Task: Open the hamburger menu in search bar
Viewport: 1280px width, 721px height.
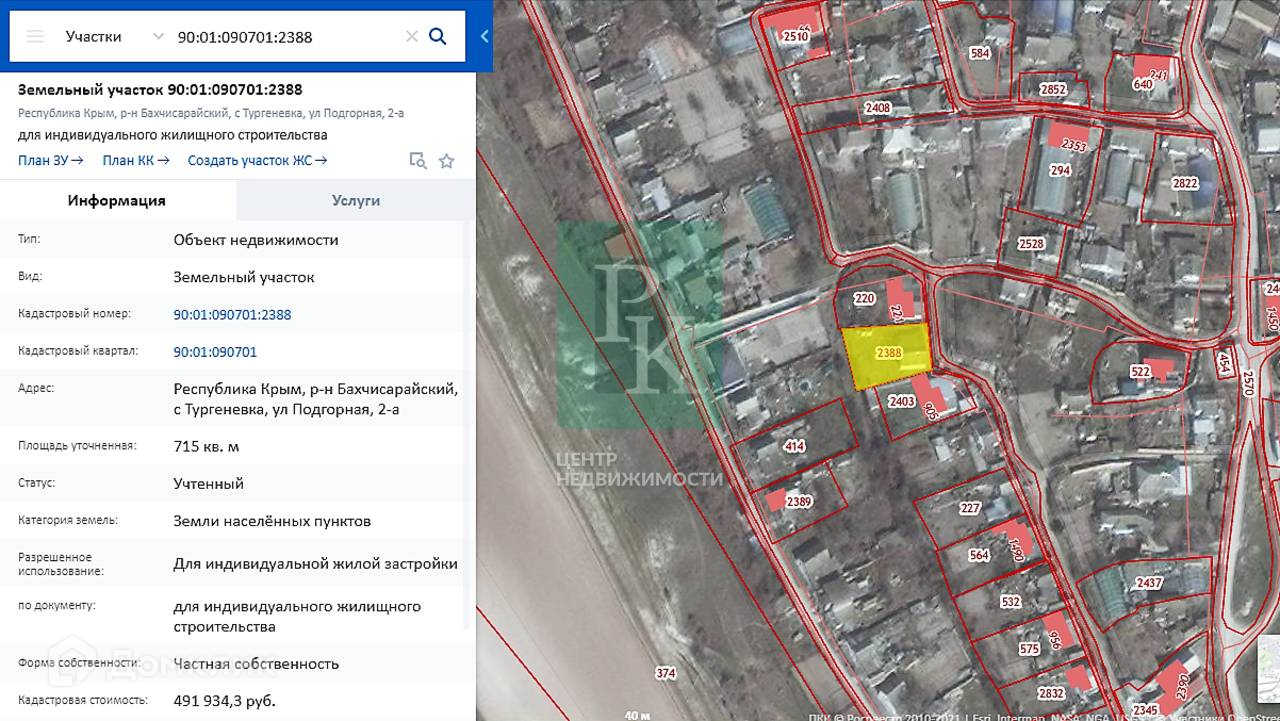Action: point(35,37)
